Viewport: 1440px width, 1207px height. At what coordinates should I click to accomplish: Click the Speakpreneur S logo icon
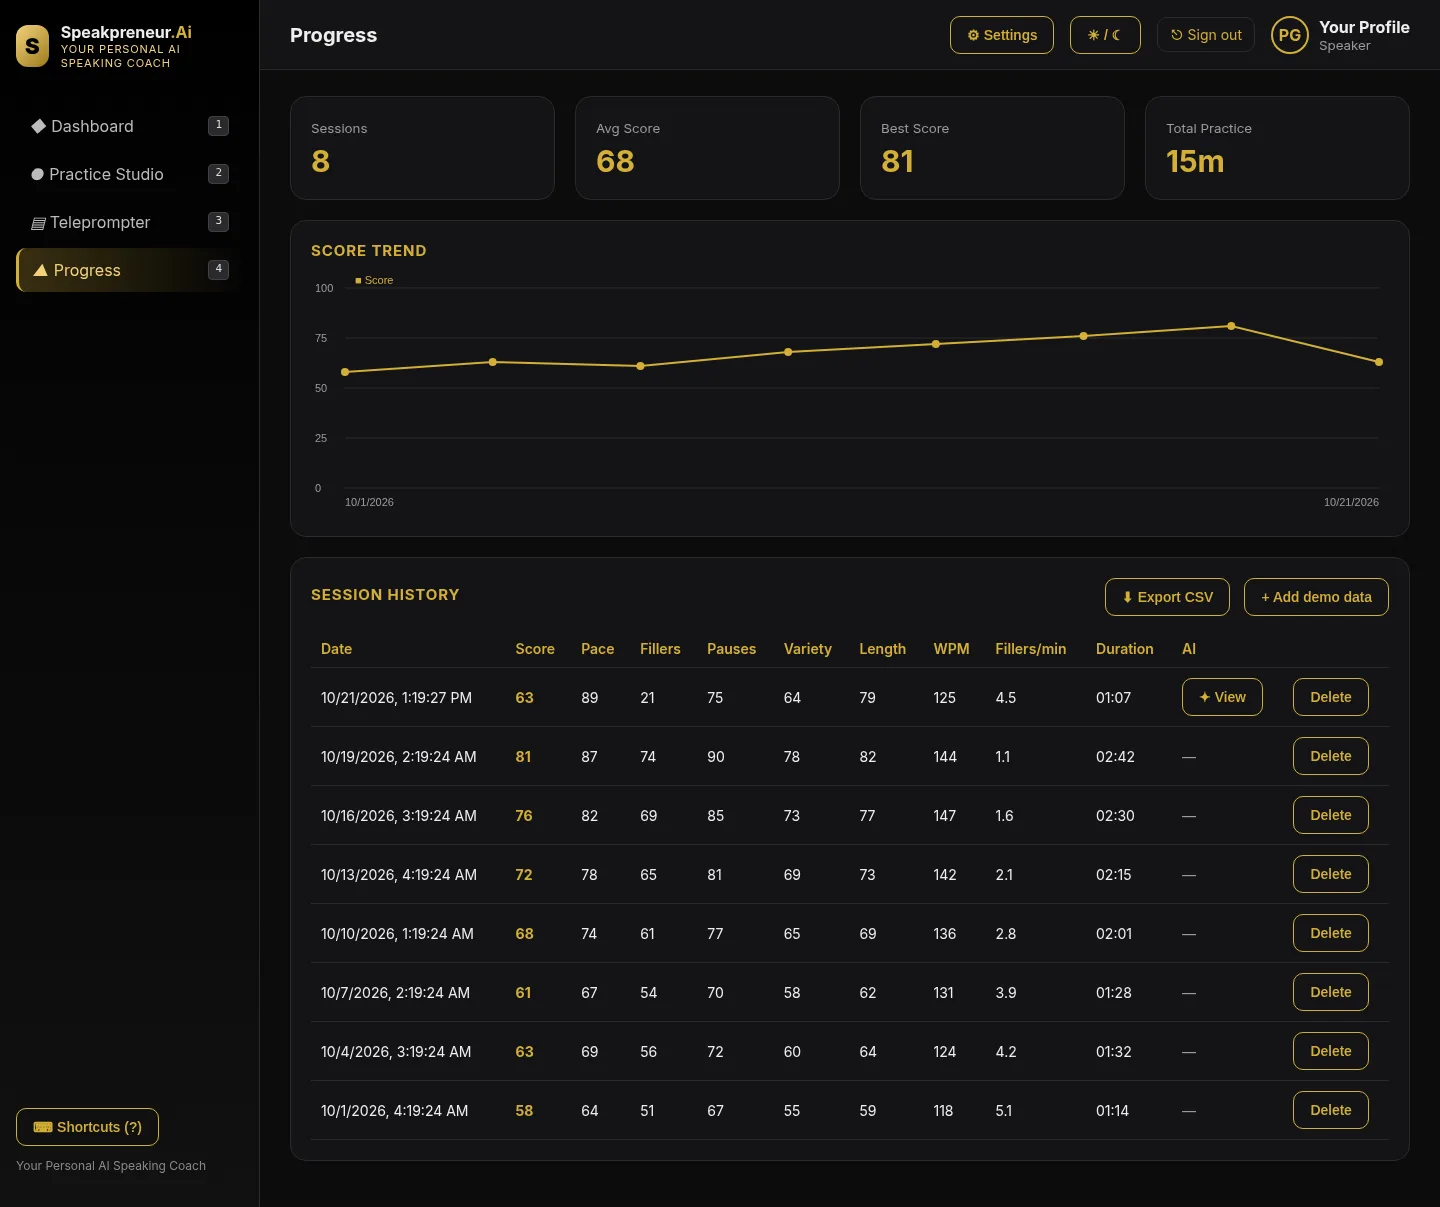coord(32,46)
